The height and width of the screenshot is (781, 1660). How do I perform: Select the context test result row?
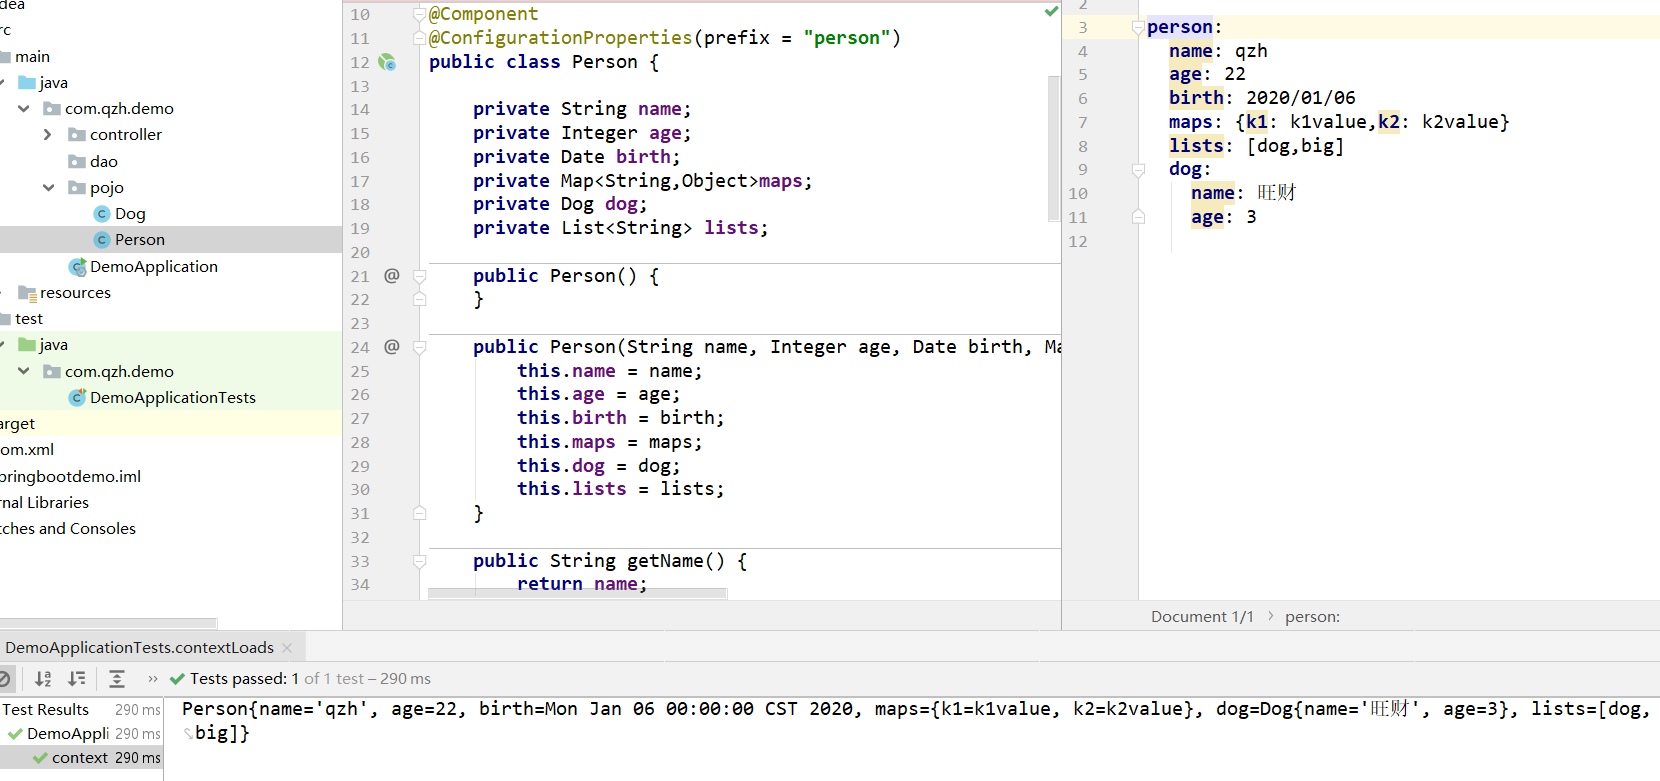(80, 758)
